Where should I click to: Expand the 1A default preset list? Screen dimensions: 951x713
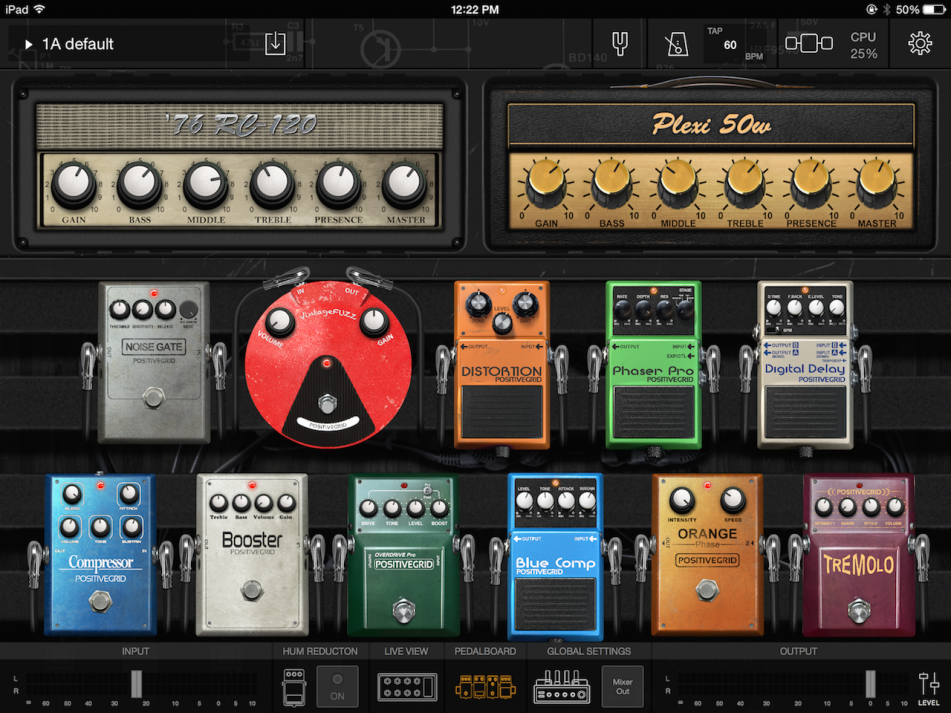click(x=30, y=43)
